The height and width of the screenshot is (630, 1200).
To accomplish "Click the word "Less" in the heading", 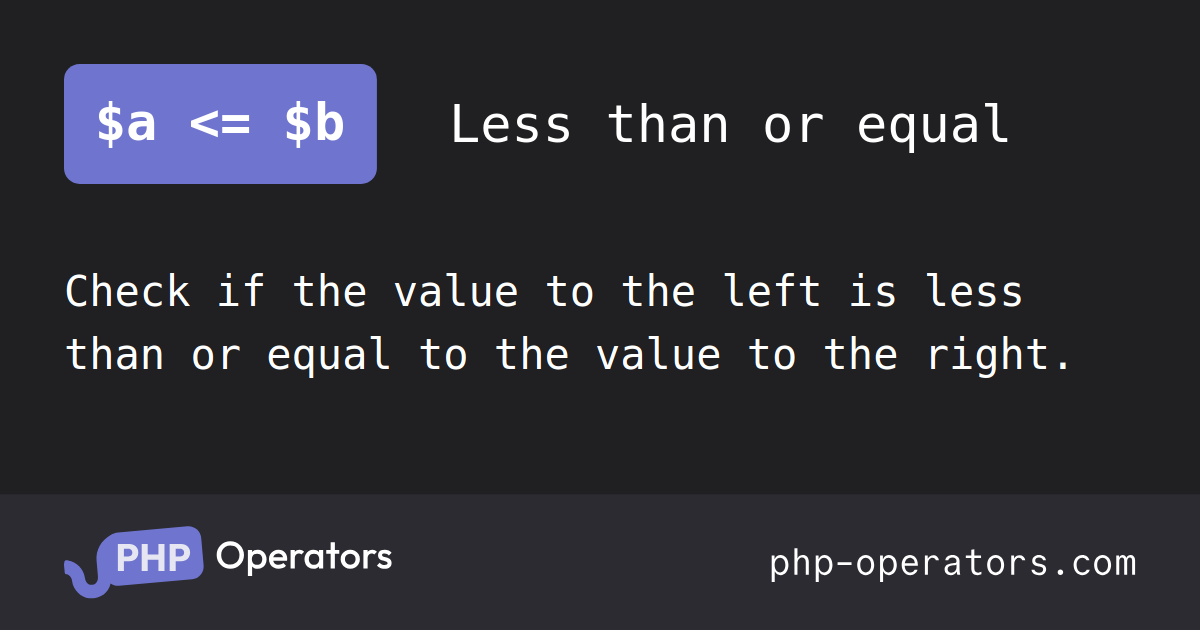I will click(512, 125).
